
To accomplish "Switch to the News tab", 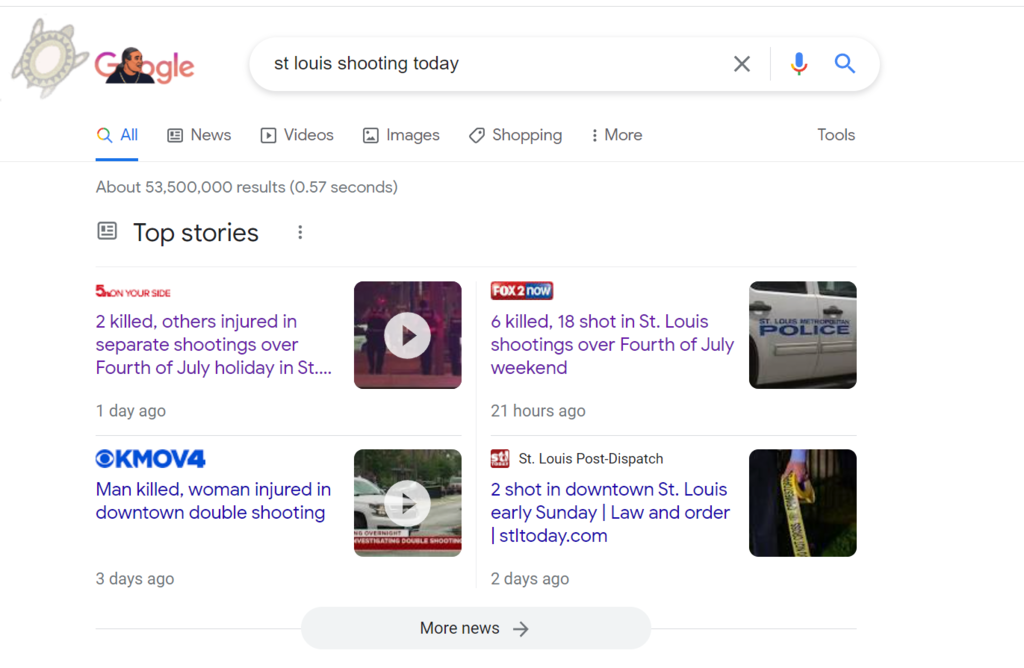I will 199,135.
